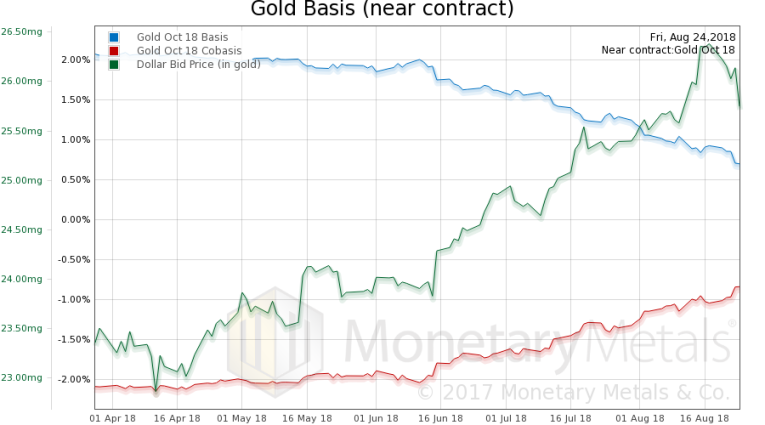Click the Near contract: Gold Oct 18 text

[x=668, y=50]
